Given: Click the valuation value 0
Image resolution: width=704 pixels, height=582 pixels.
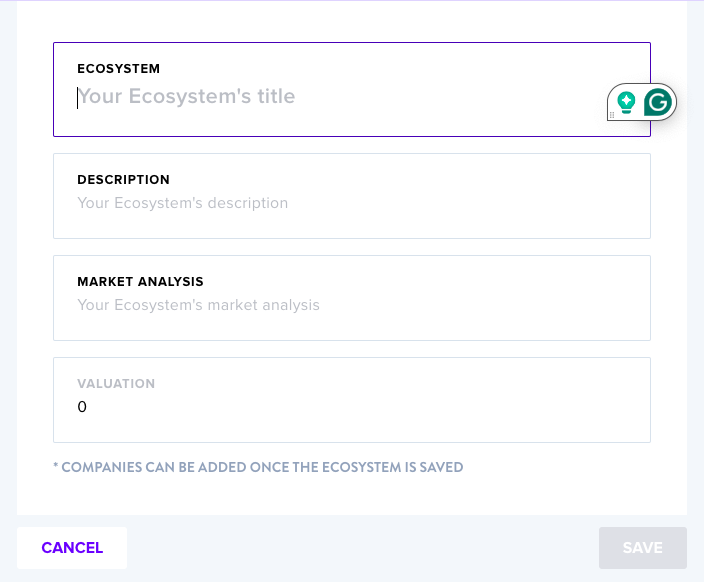Looking at the screenshot, I should click(82, 407).
